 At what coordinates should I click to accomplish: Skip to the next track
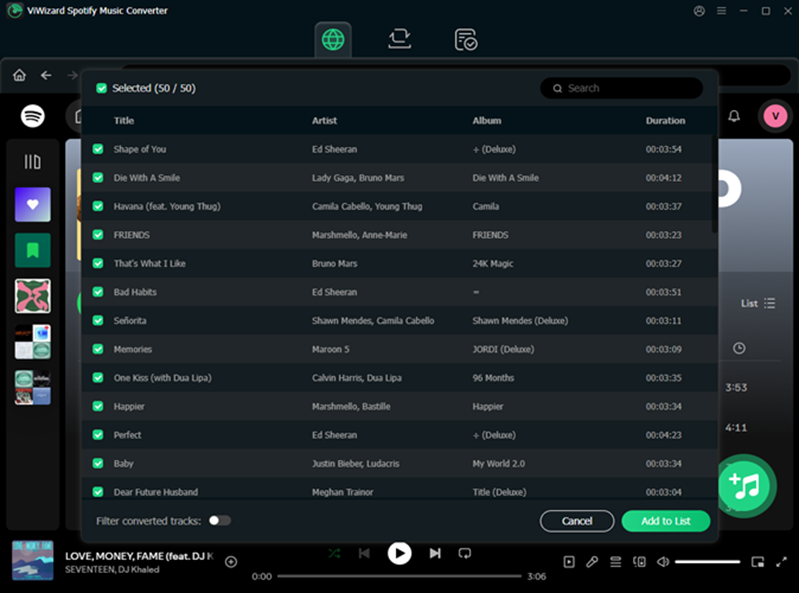(x=435, y=553)
